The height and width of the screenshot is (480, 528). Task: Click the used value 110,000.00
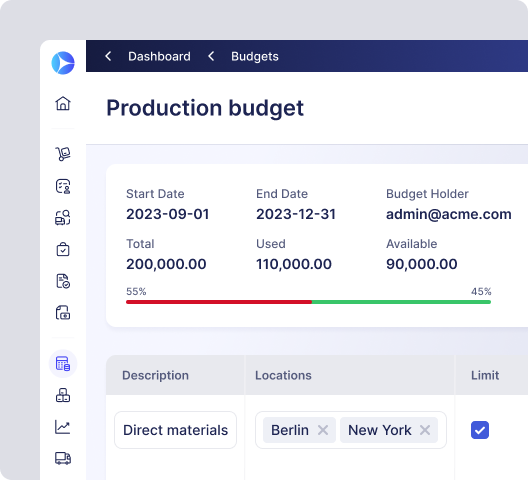tap(294, 264)
